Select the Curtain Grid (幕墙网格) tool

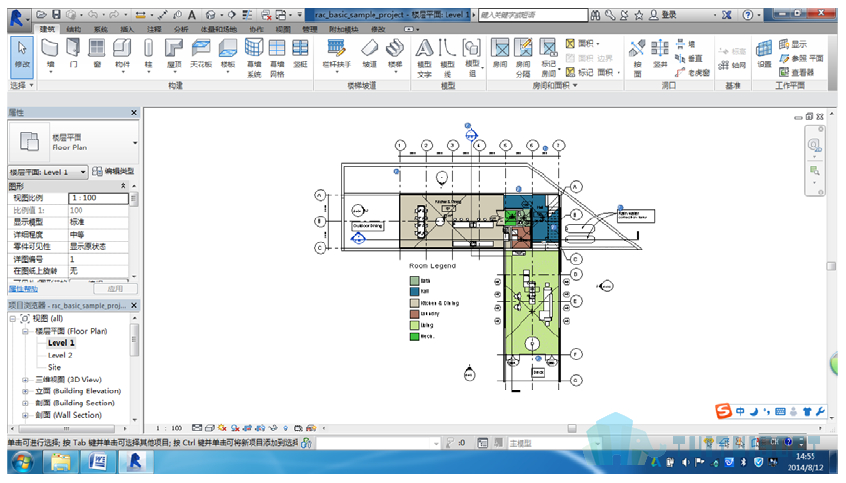(x=277, y=58)
